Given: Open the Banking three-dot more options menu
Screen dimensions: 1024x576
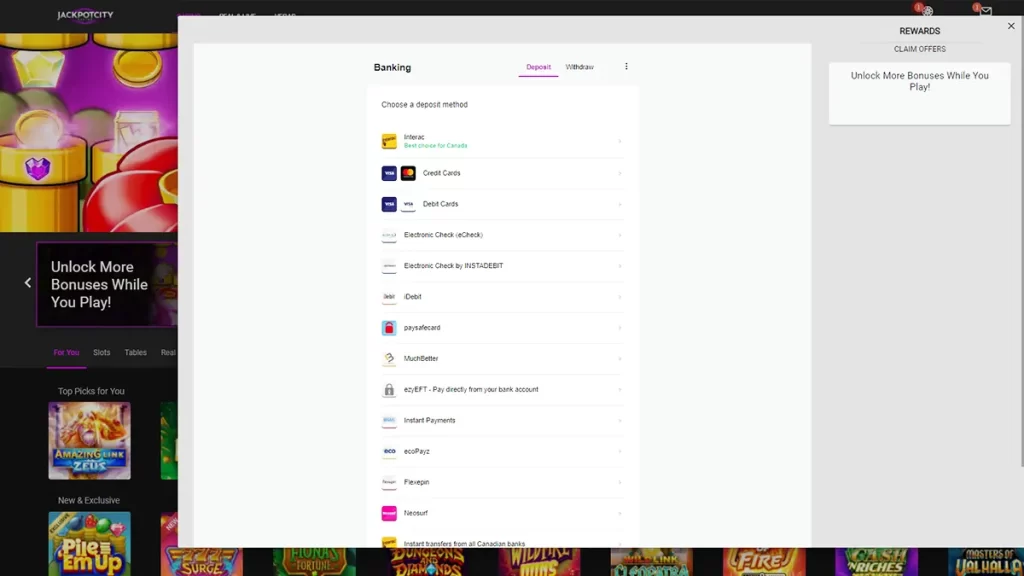Looking at the screenshot, I should [x=626, y=67].
